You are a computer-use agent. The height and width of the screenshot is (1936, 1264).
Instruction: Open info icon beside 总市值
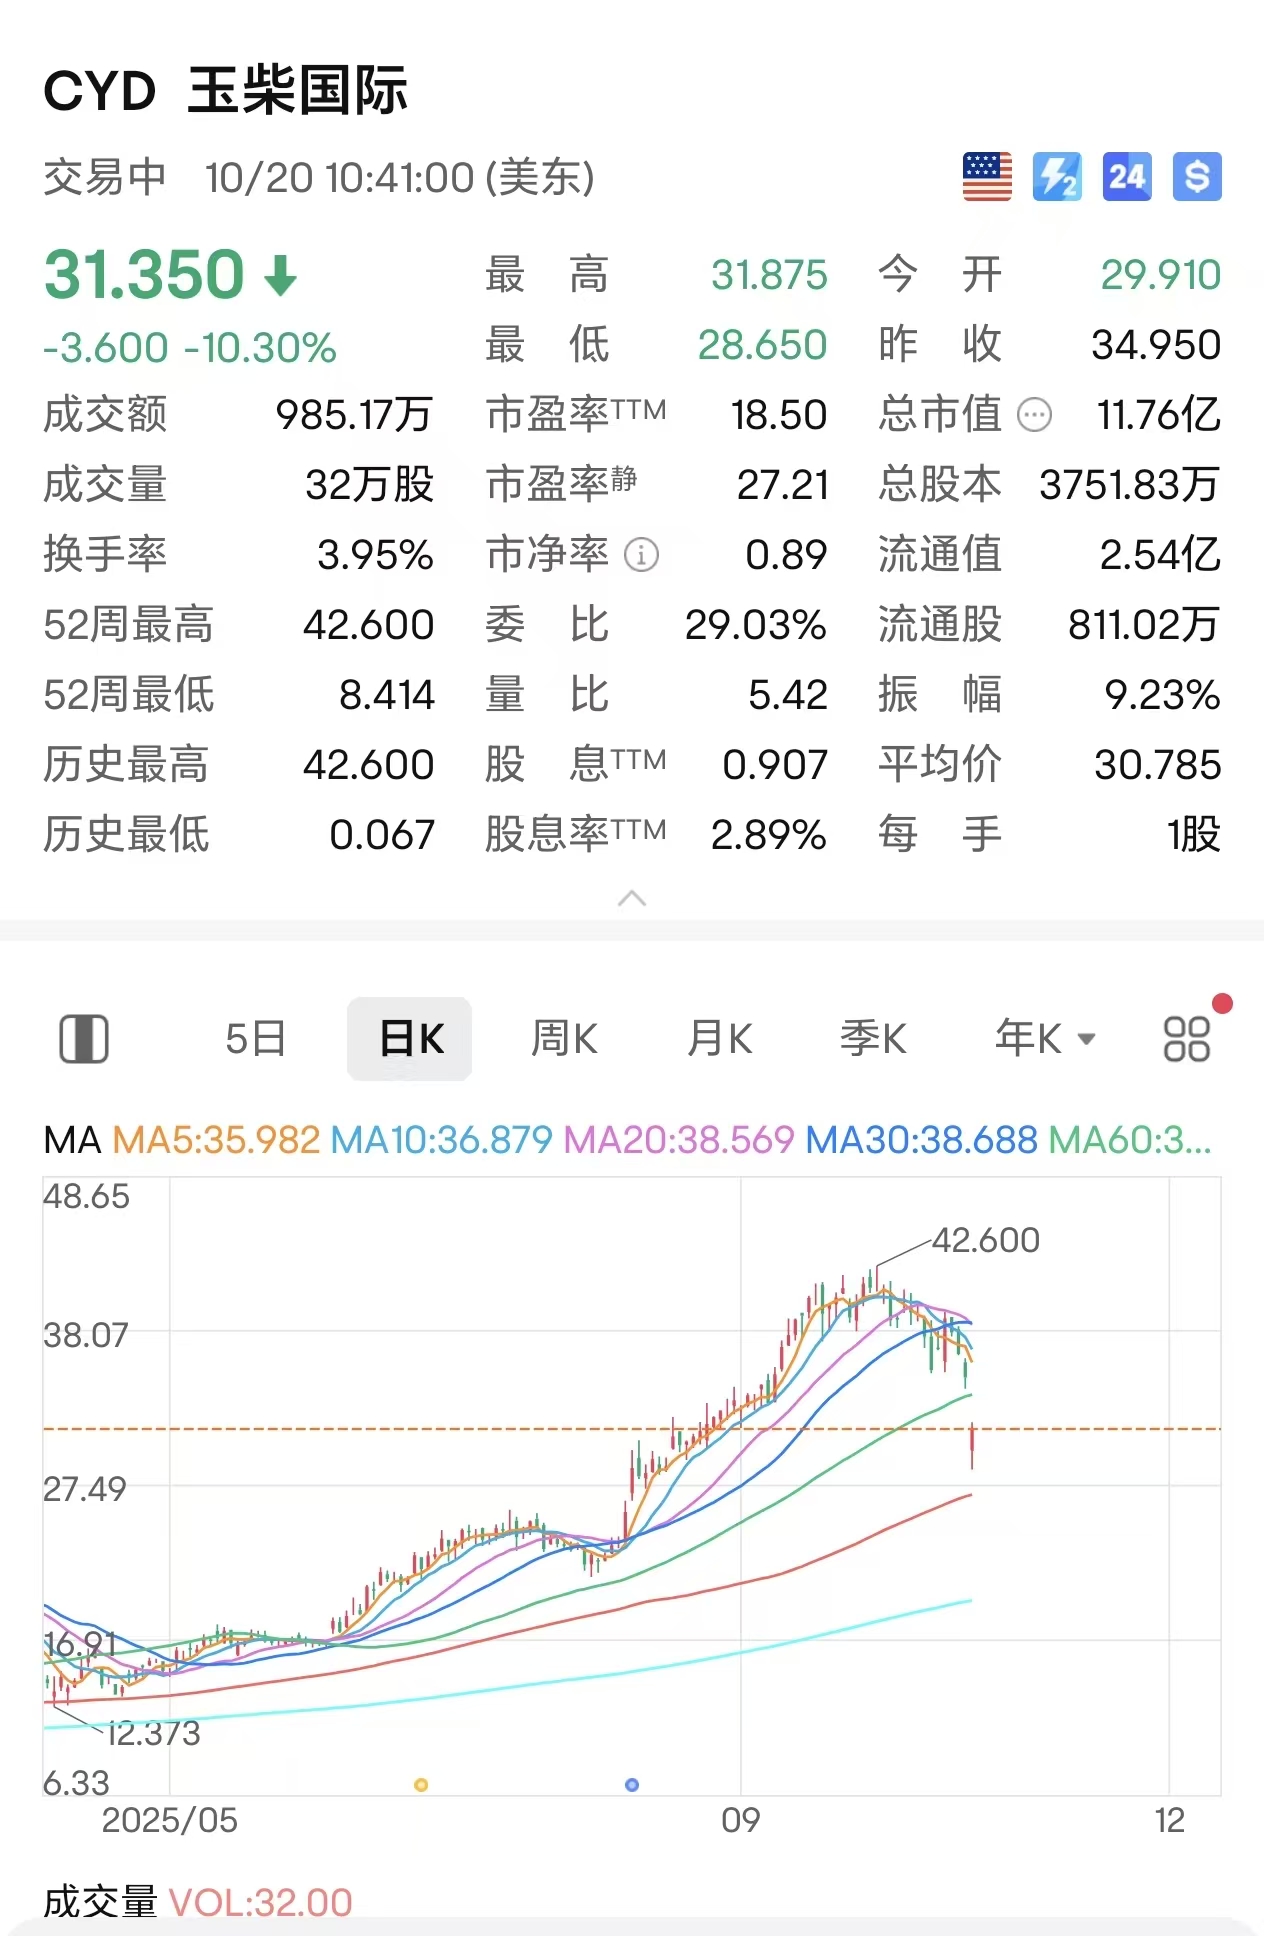1034,414
